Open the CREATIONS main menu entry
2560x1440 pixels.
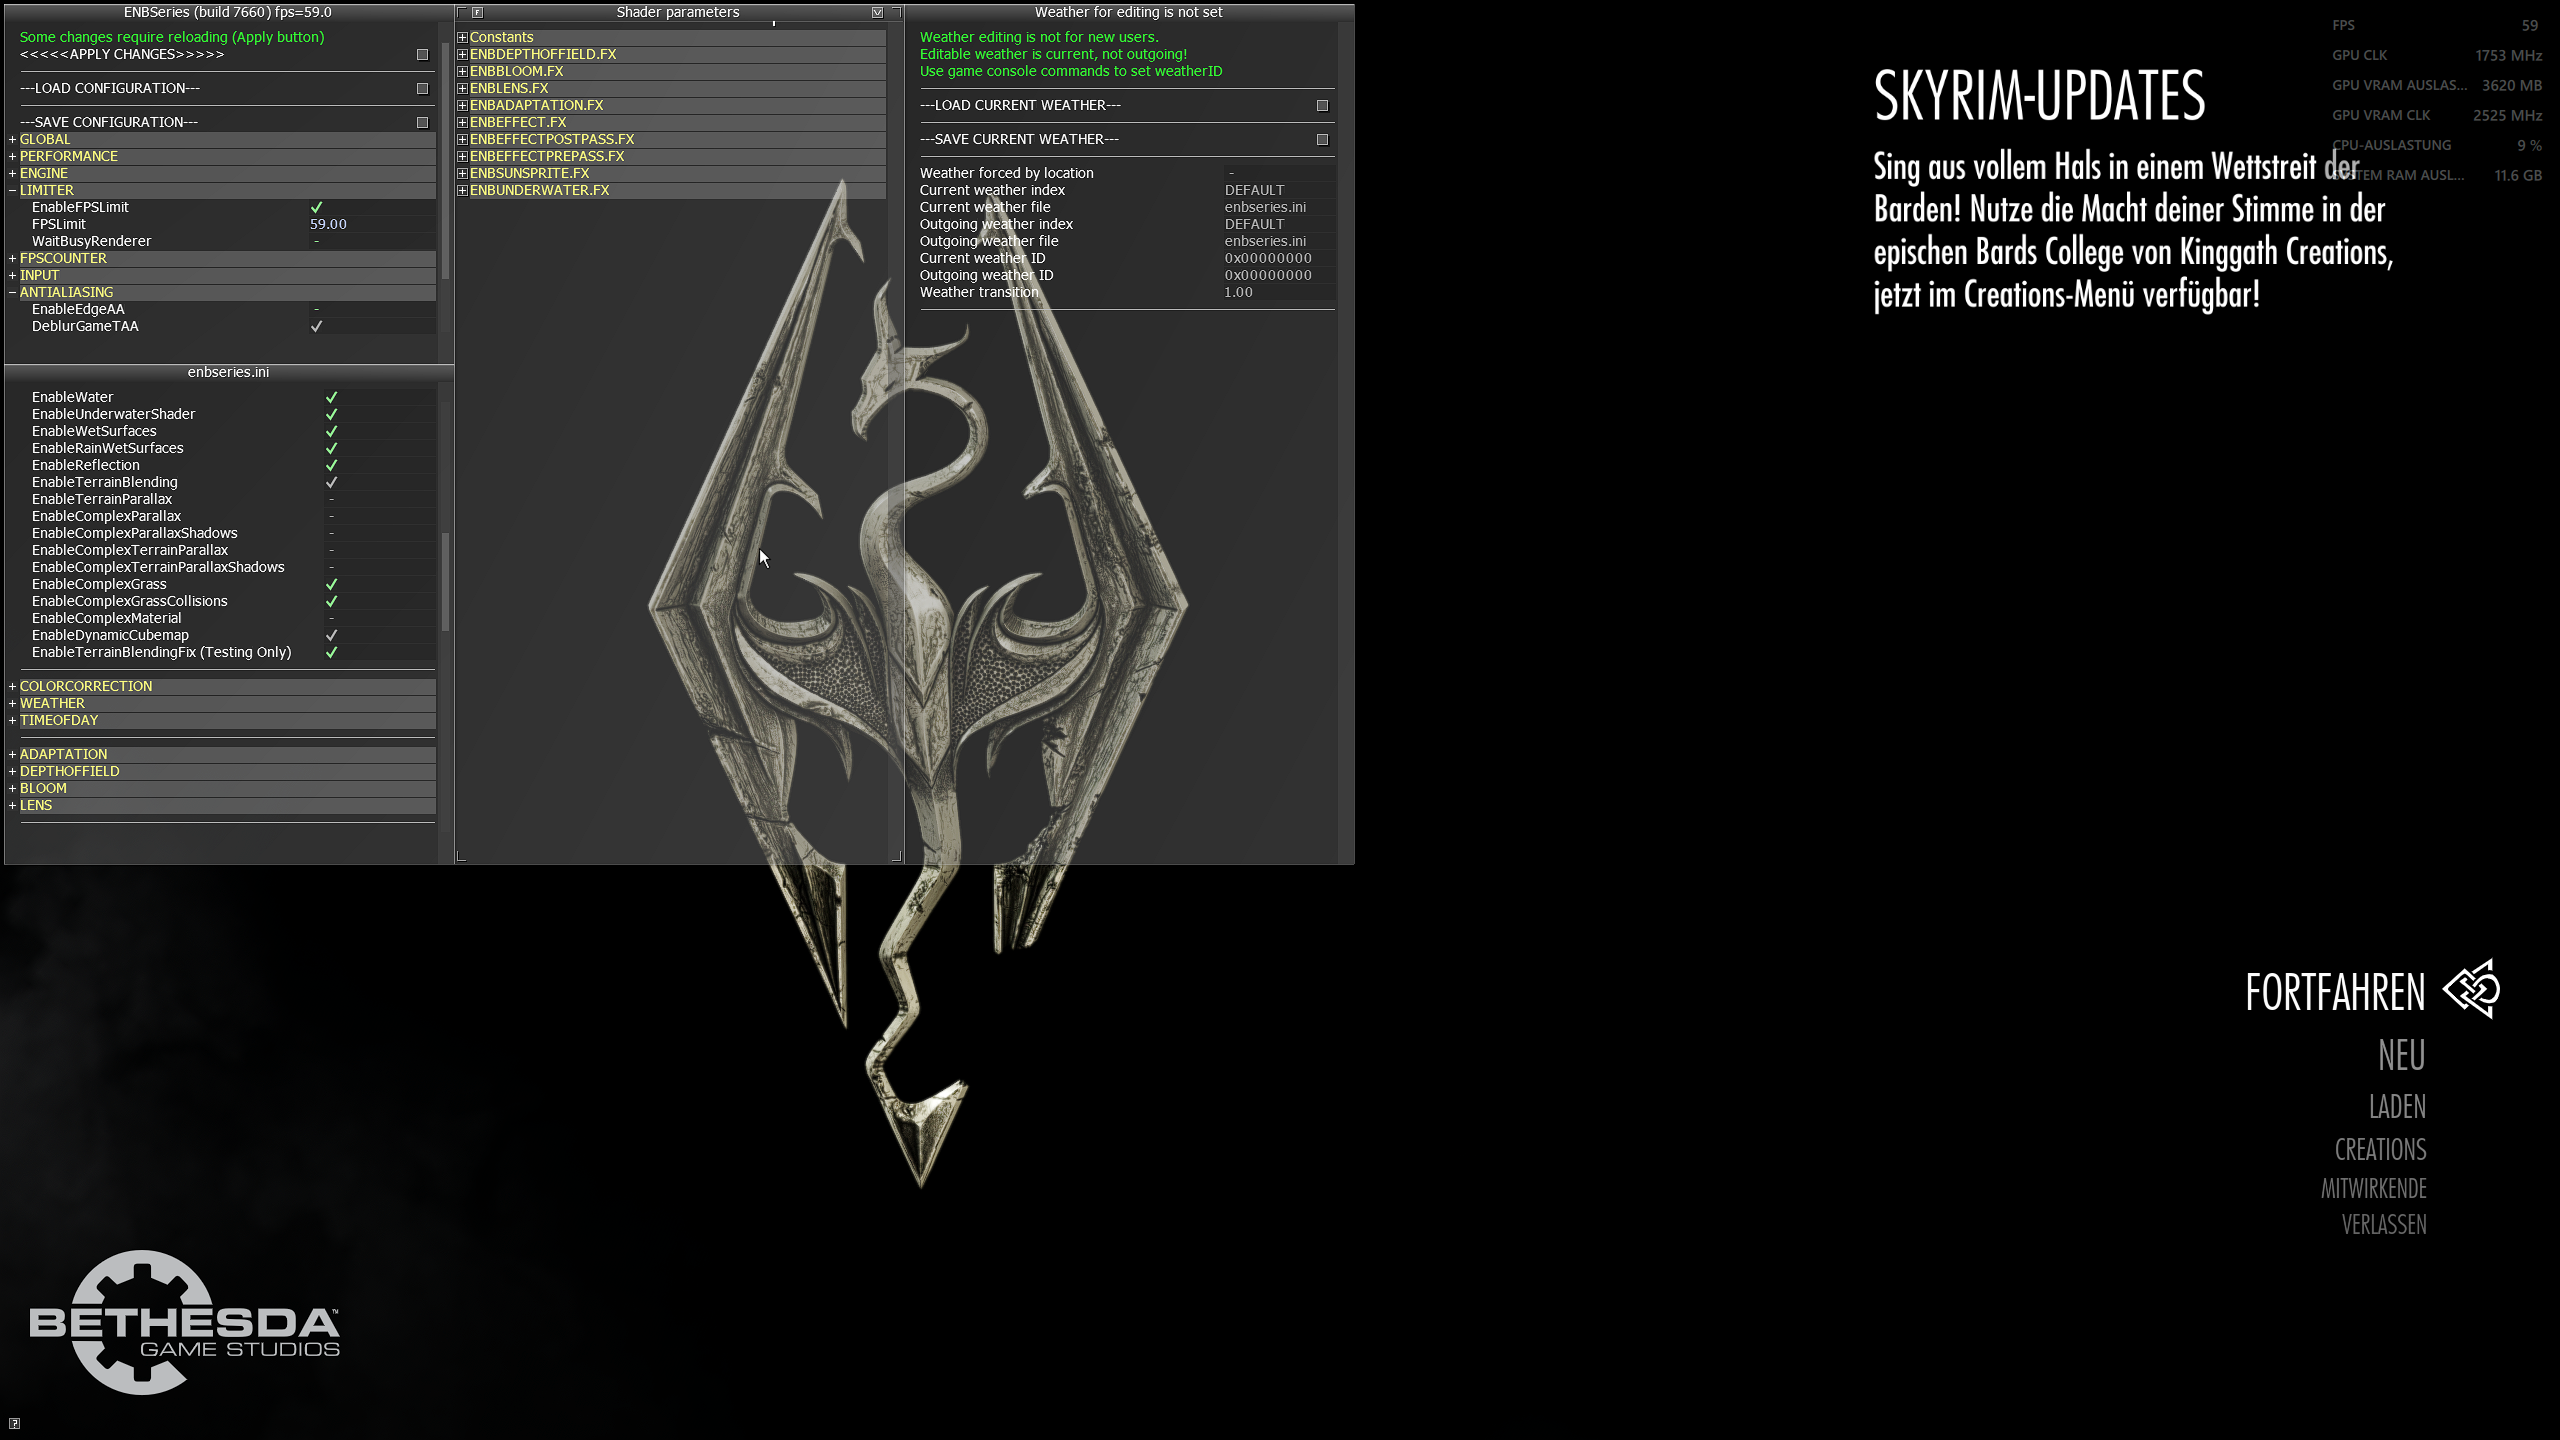tap(2380, 1150)
